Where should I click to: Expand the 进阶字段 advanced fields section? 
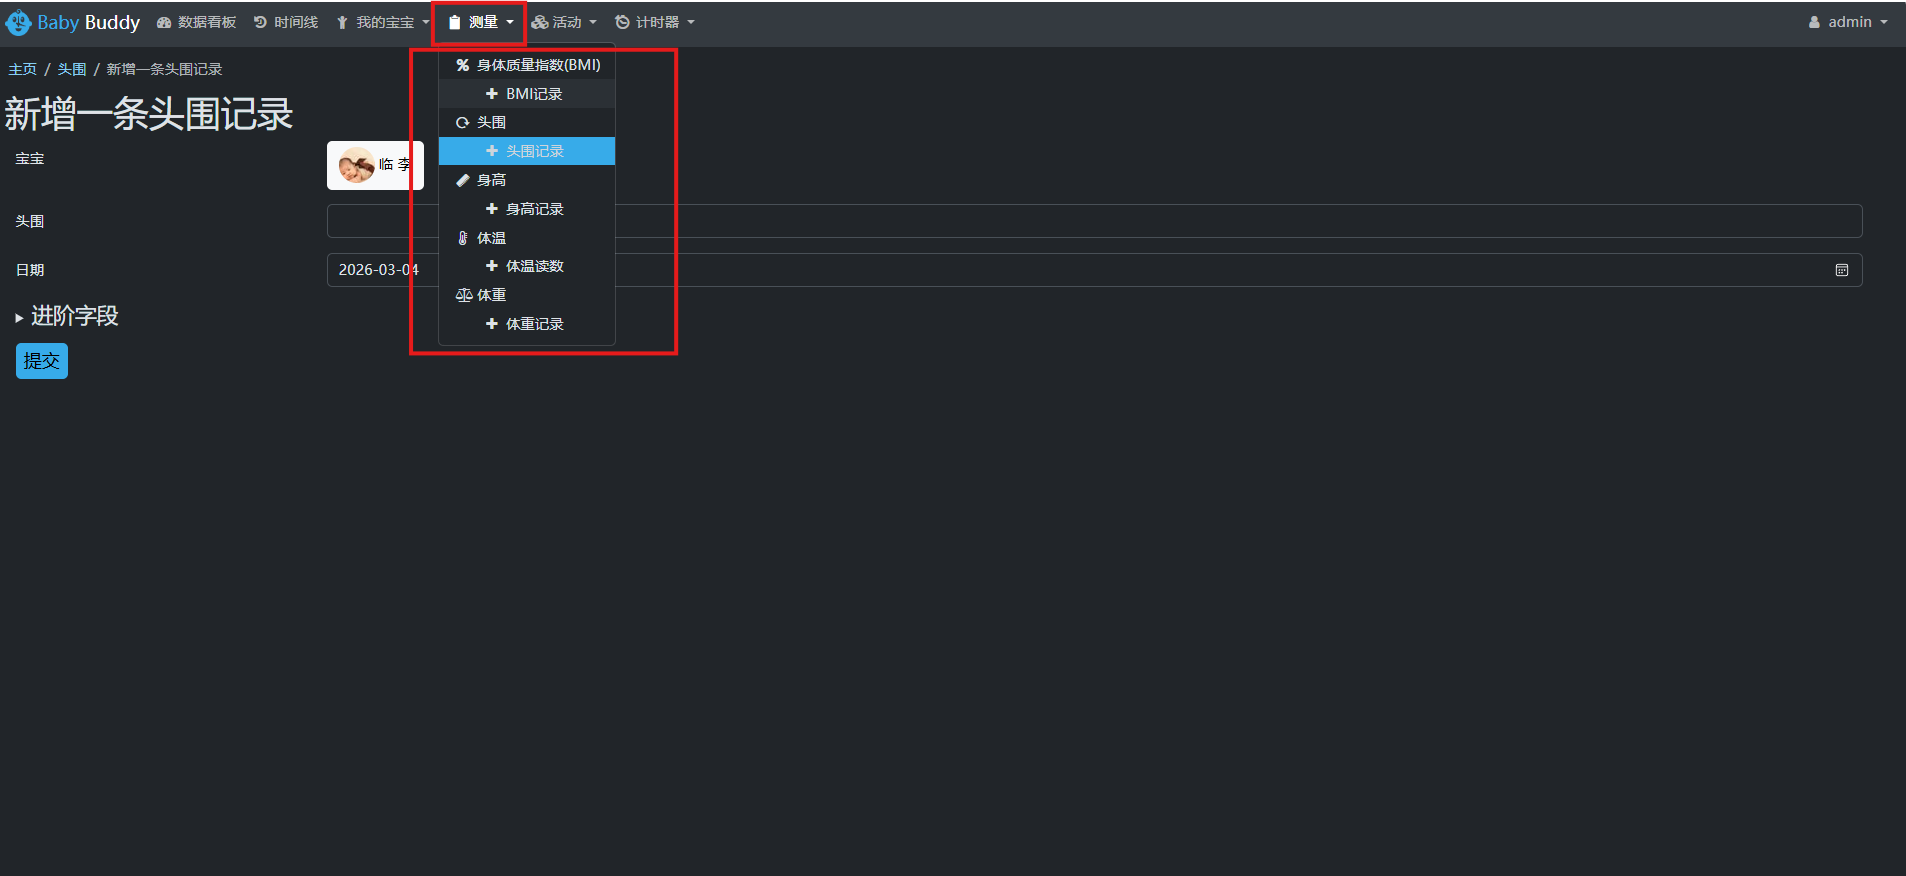coord(67,316)
